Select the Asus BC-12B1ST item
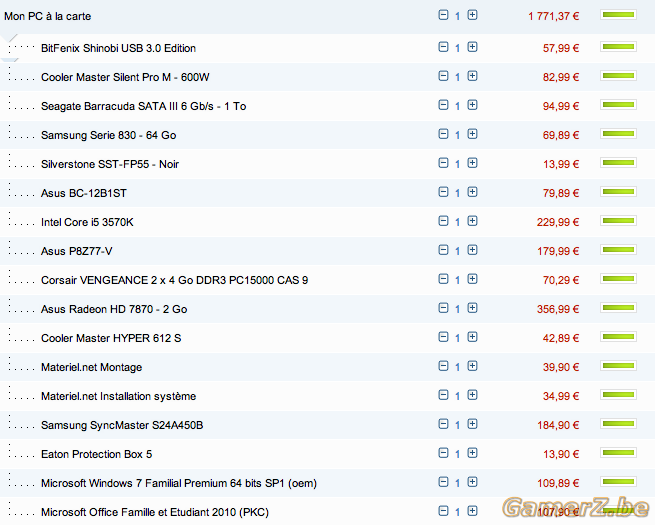The height and width of the screenshot is (525, 655). 84,193
